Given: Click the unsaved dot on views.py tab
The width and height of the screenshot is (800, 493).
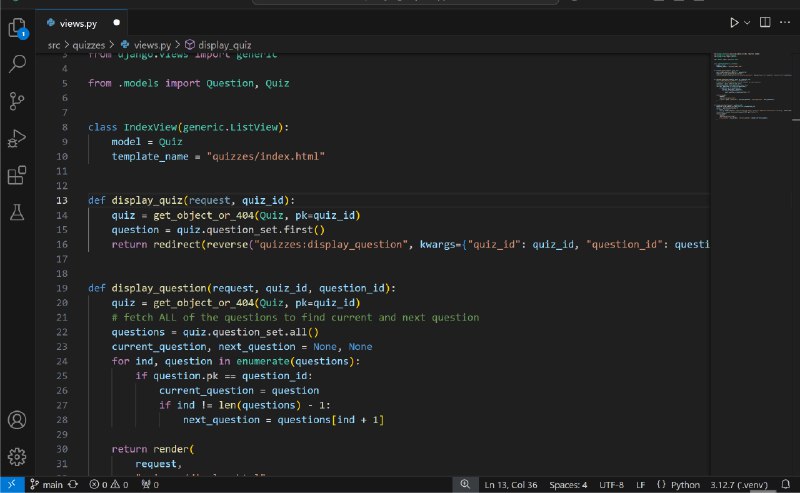Looking at the screenshot, I should 116,23.
